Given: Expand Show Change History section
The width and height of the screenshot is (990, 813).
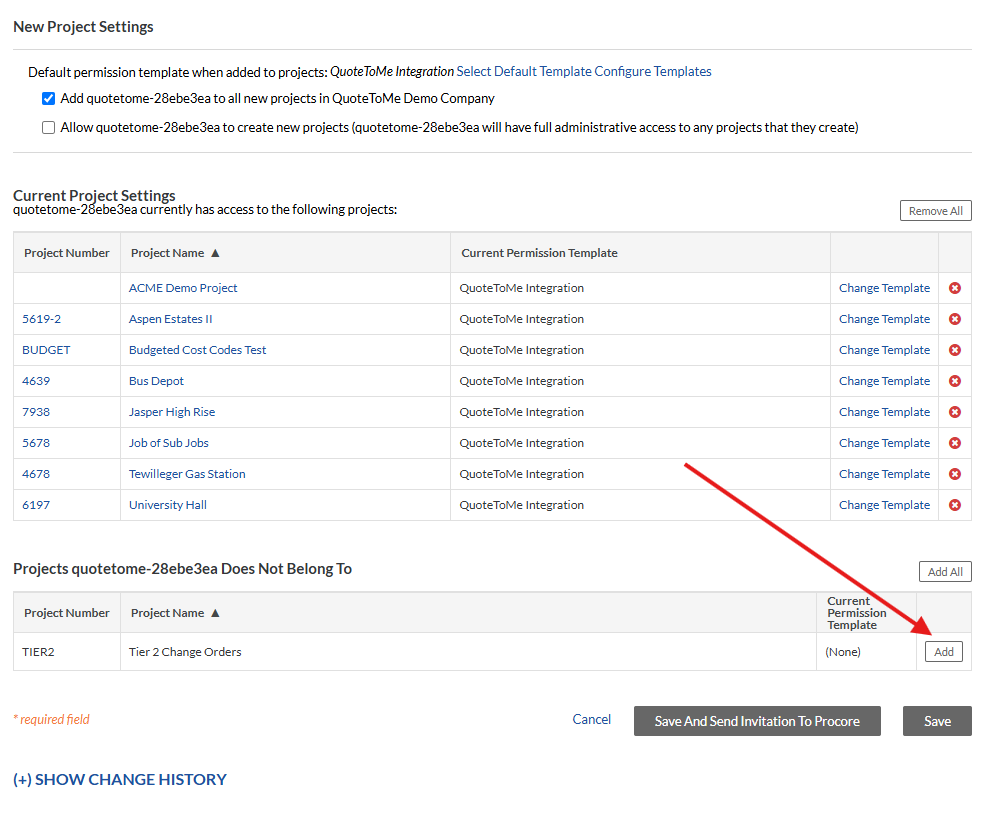Looking at the screenshot, I should (x=120, y=779).
